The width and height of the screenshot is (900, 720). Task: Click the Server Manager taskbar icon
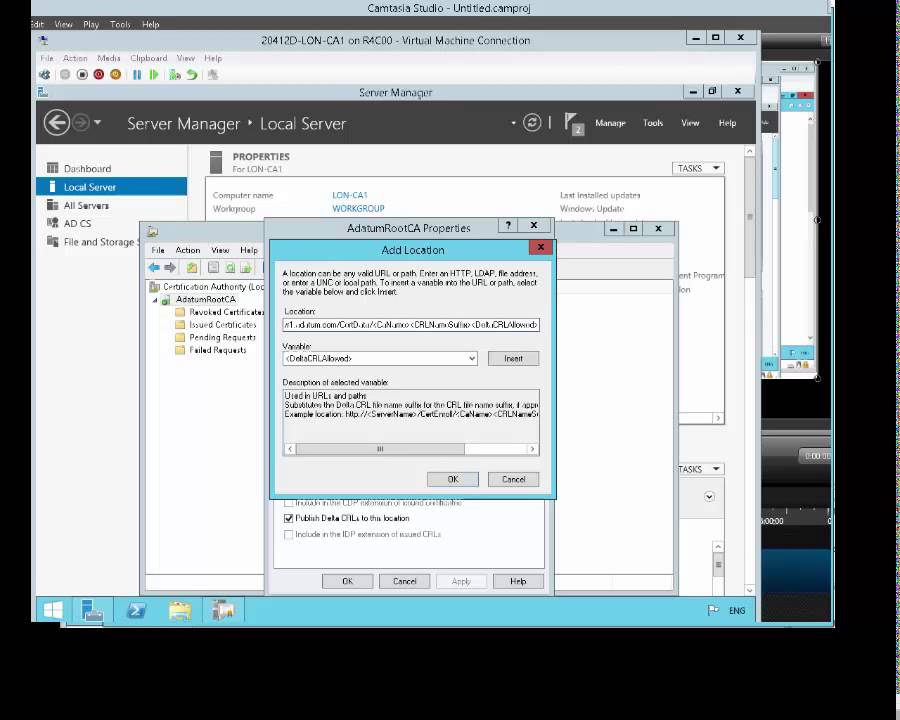(92, 610)
